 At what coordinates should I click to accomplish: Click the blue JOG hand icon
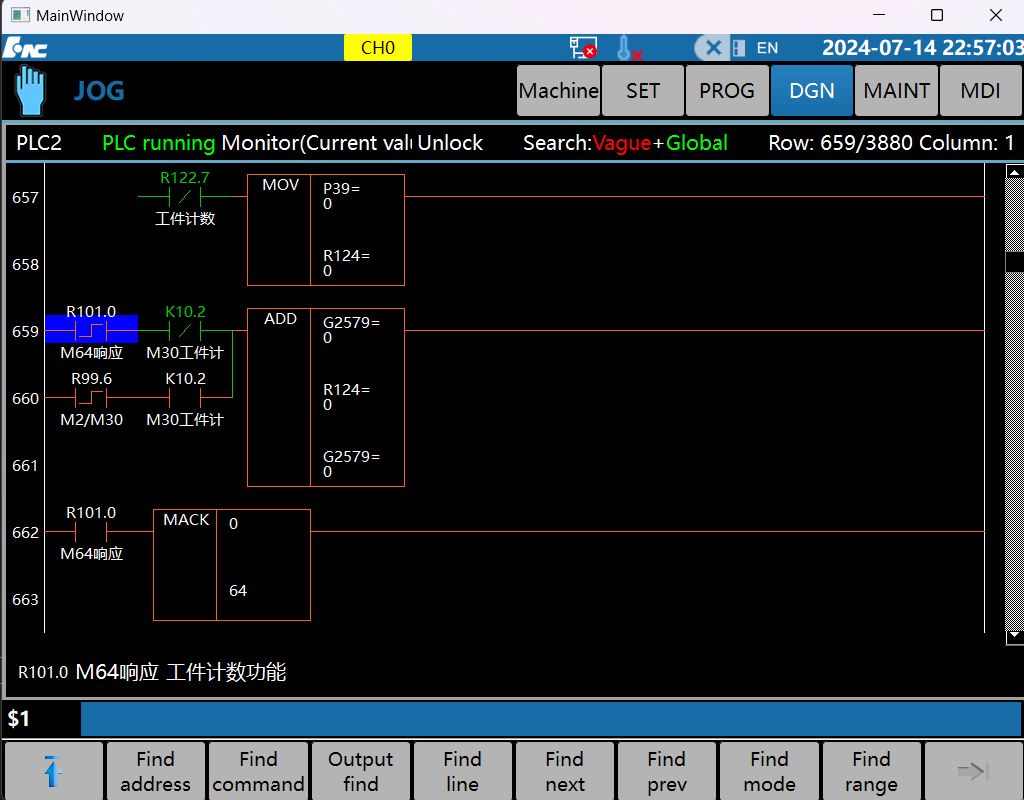(30, 91)
